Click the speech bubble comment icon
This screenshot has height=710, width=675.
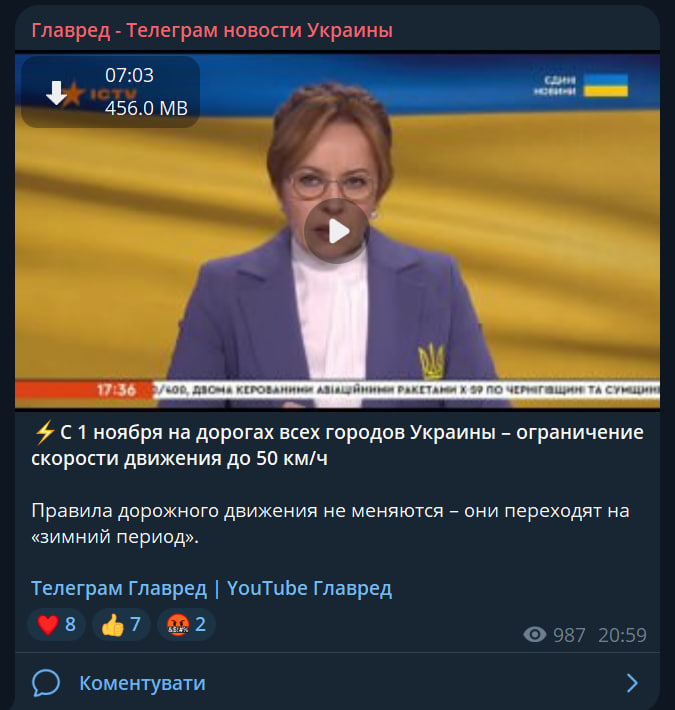click(x=46, y=683)
